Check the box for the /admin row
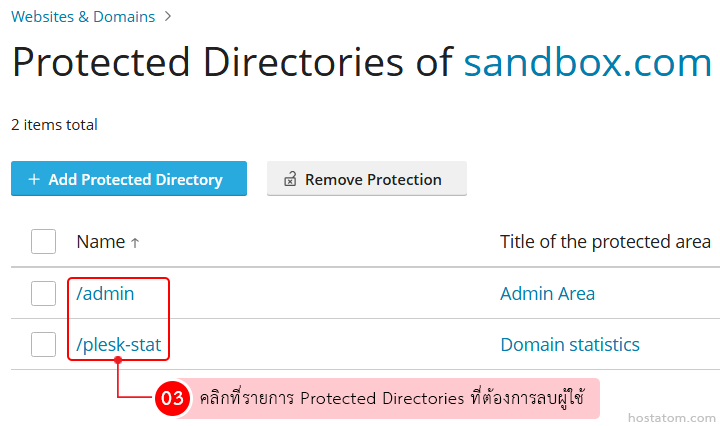The height and width of the screenshot is (426, 720). (43, 293)
